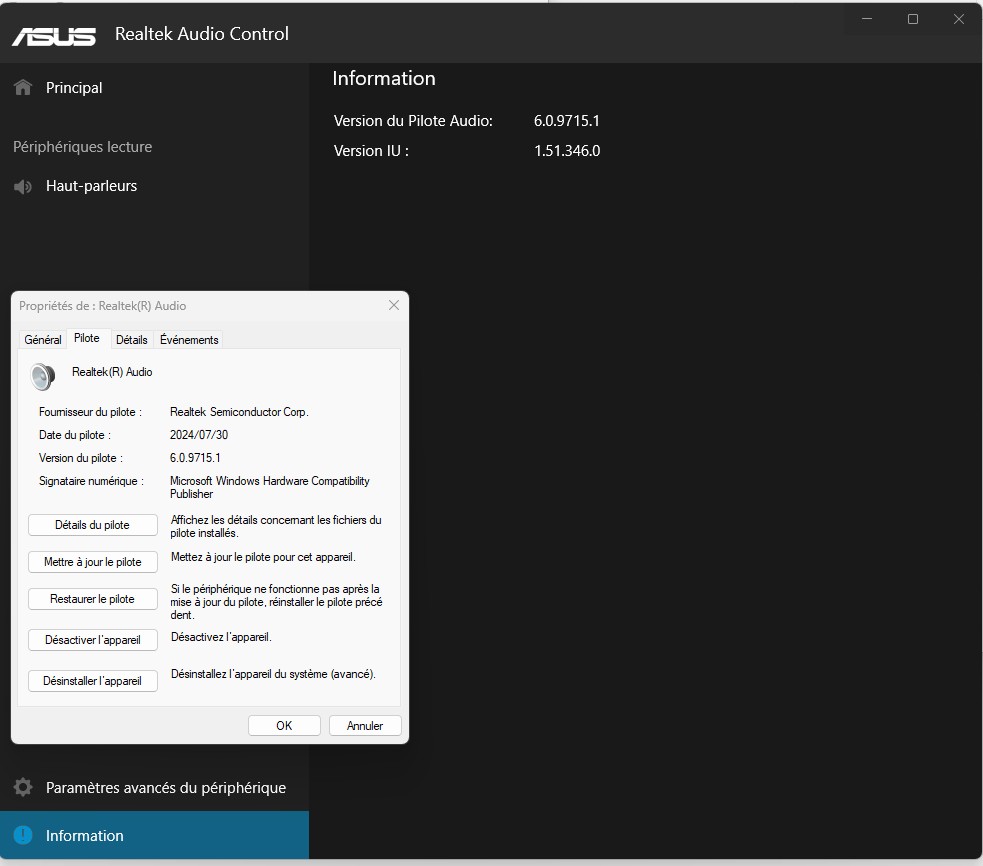The image size is (983, 866).
Task: Switch to the Général tab
Action: click(x=43, y=340)
